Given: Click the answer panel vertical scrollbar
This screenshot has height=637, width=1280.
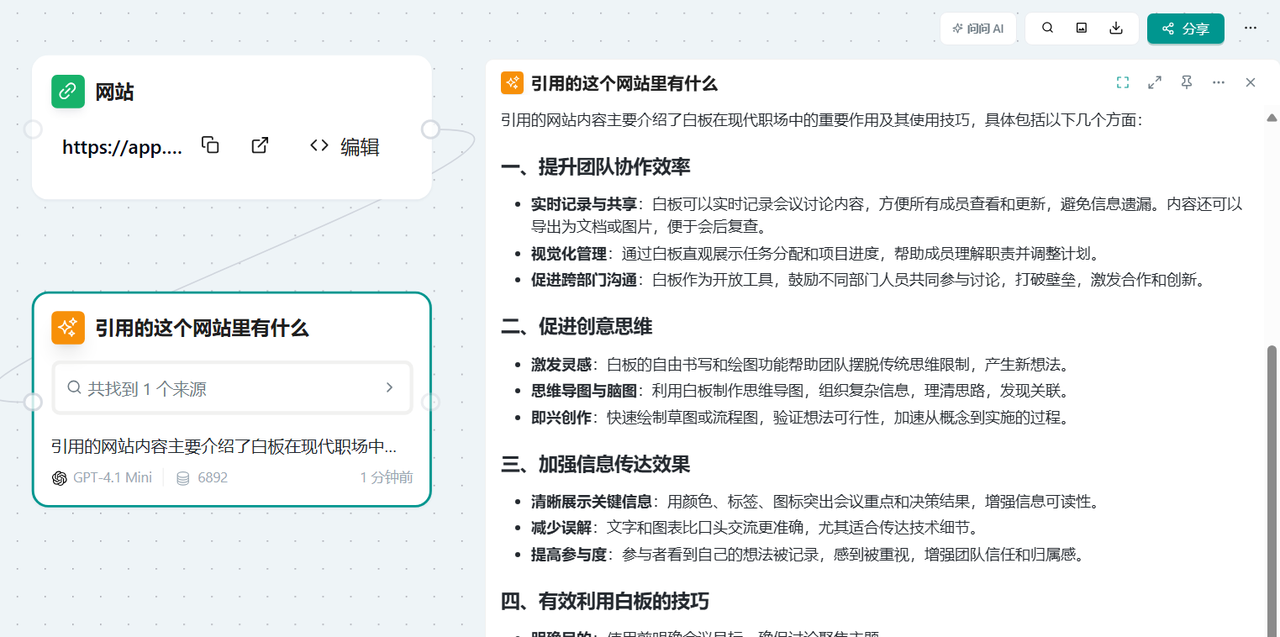Looking at the screenshot, I should [x=1272, y=480].
